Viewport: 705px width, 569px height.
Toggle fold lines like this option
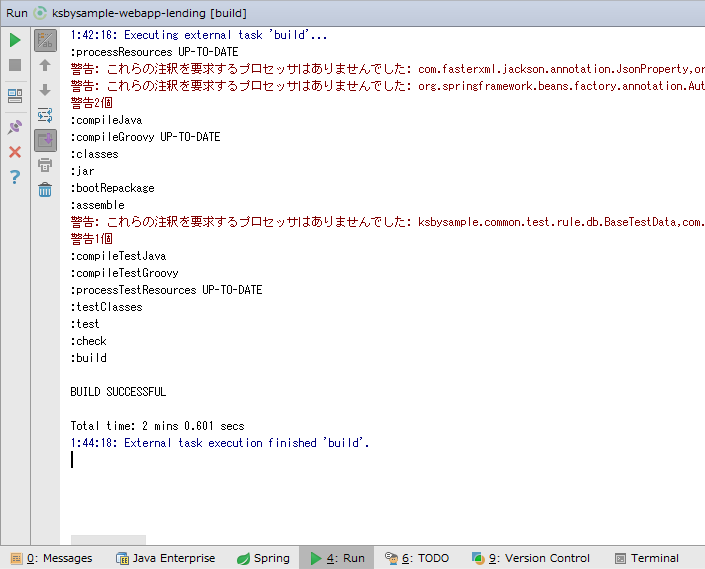pyautogui.click(x=45, y=40)
